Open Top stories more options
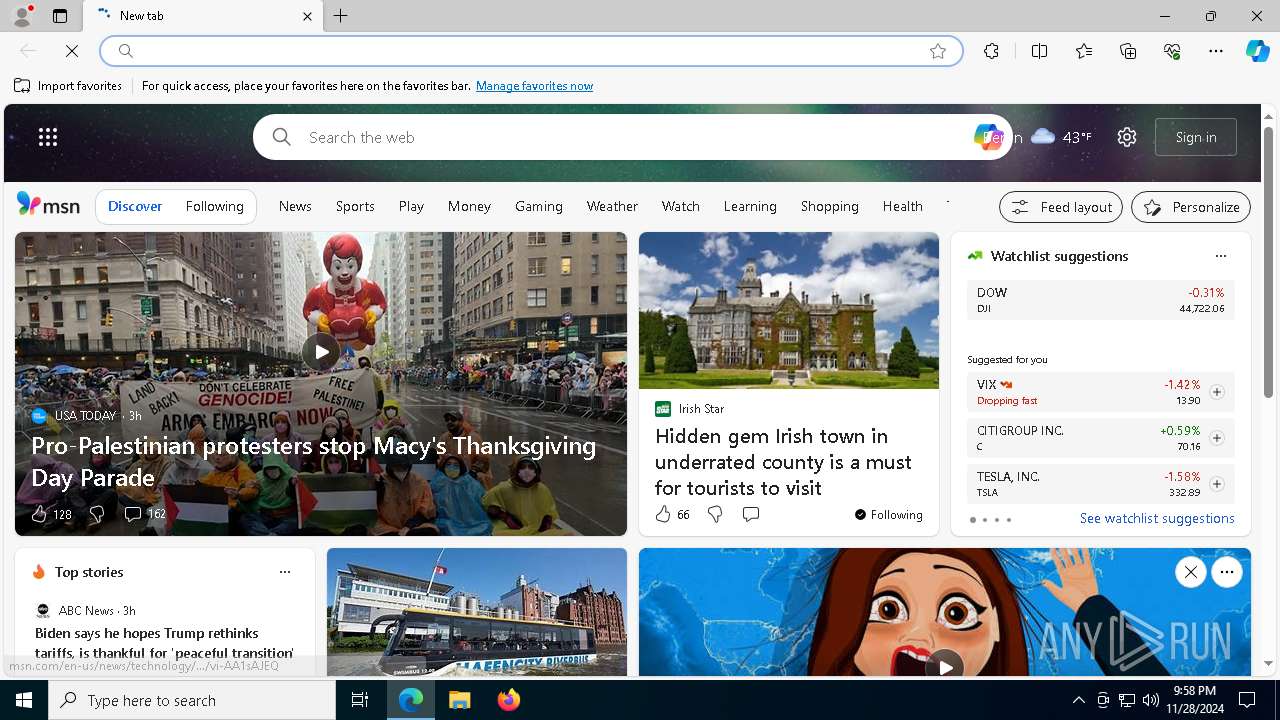The height and width of the screenshot is (720, 1280). pos(284,572)
